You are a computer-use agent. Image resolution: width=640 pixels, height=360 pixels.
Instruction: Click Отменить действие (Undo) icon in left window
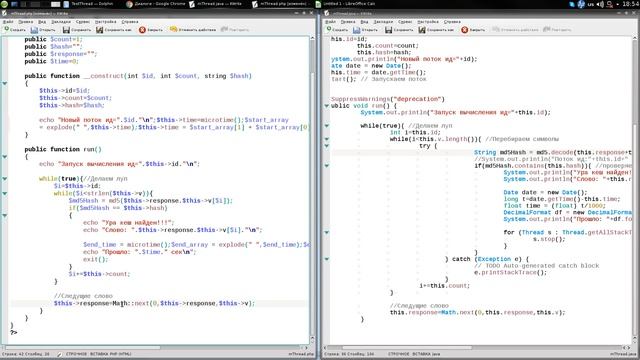click(173, 29)
